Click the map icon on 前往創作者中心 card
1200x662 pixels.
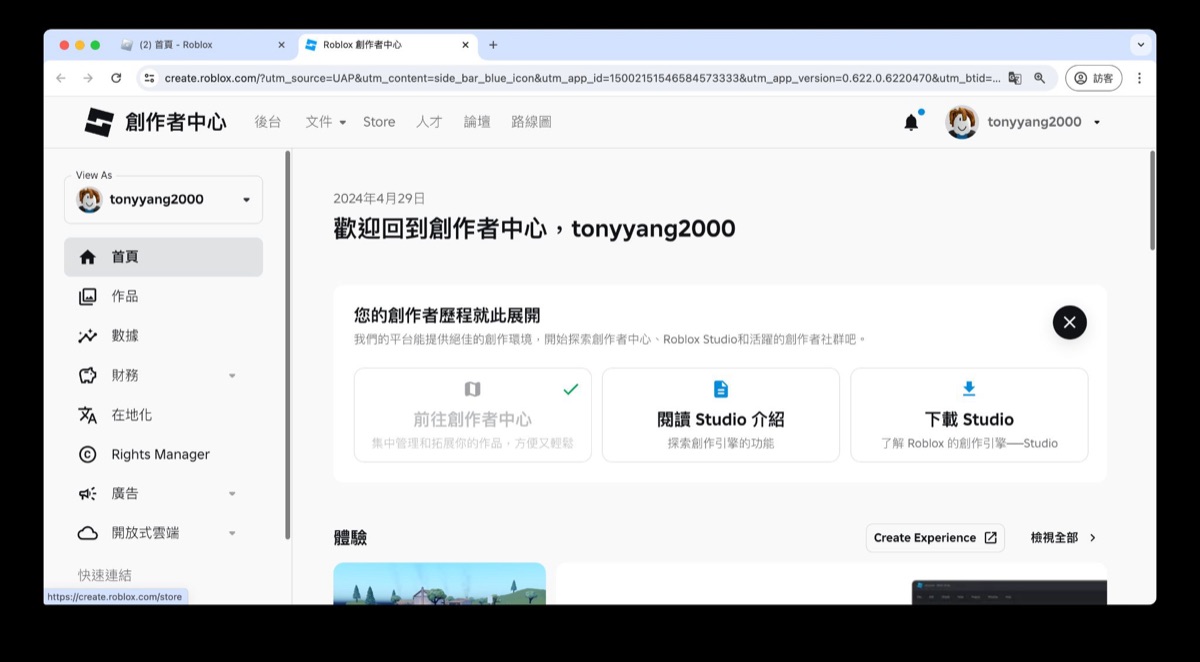click(472, 389)
